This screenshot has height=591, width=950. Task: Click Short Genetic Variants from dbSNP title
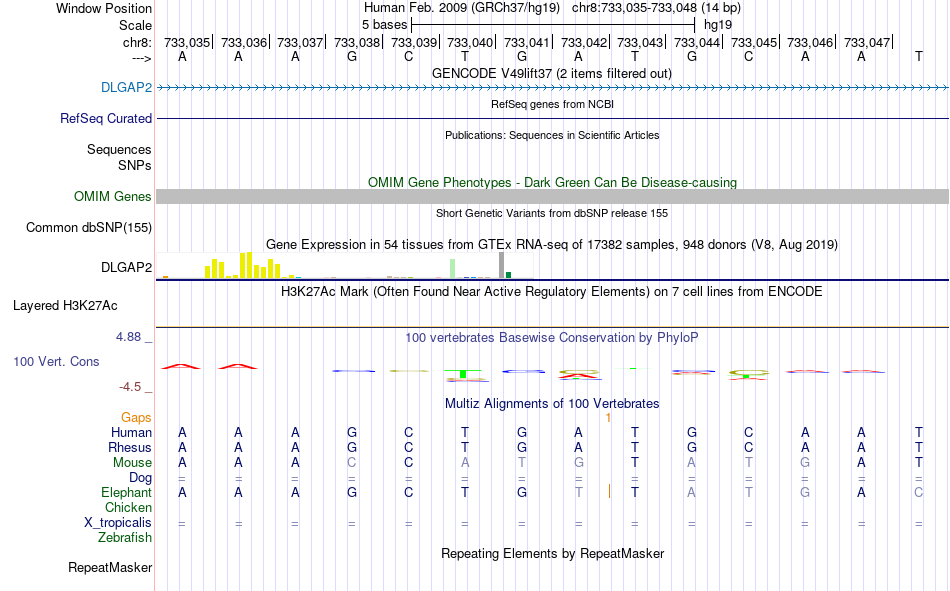pyautogui.click(x=552, y=213)
